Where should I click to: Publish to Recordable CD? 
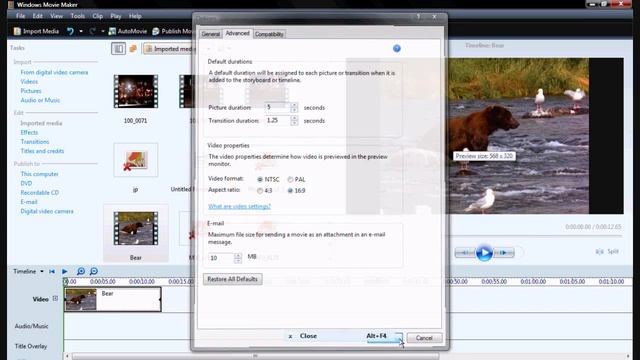40,192
